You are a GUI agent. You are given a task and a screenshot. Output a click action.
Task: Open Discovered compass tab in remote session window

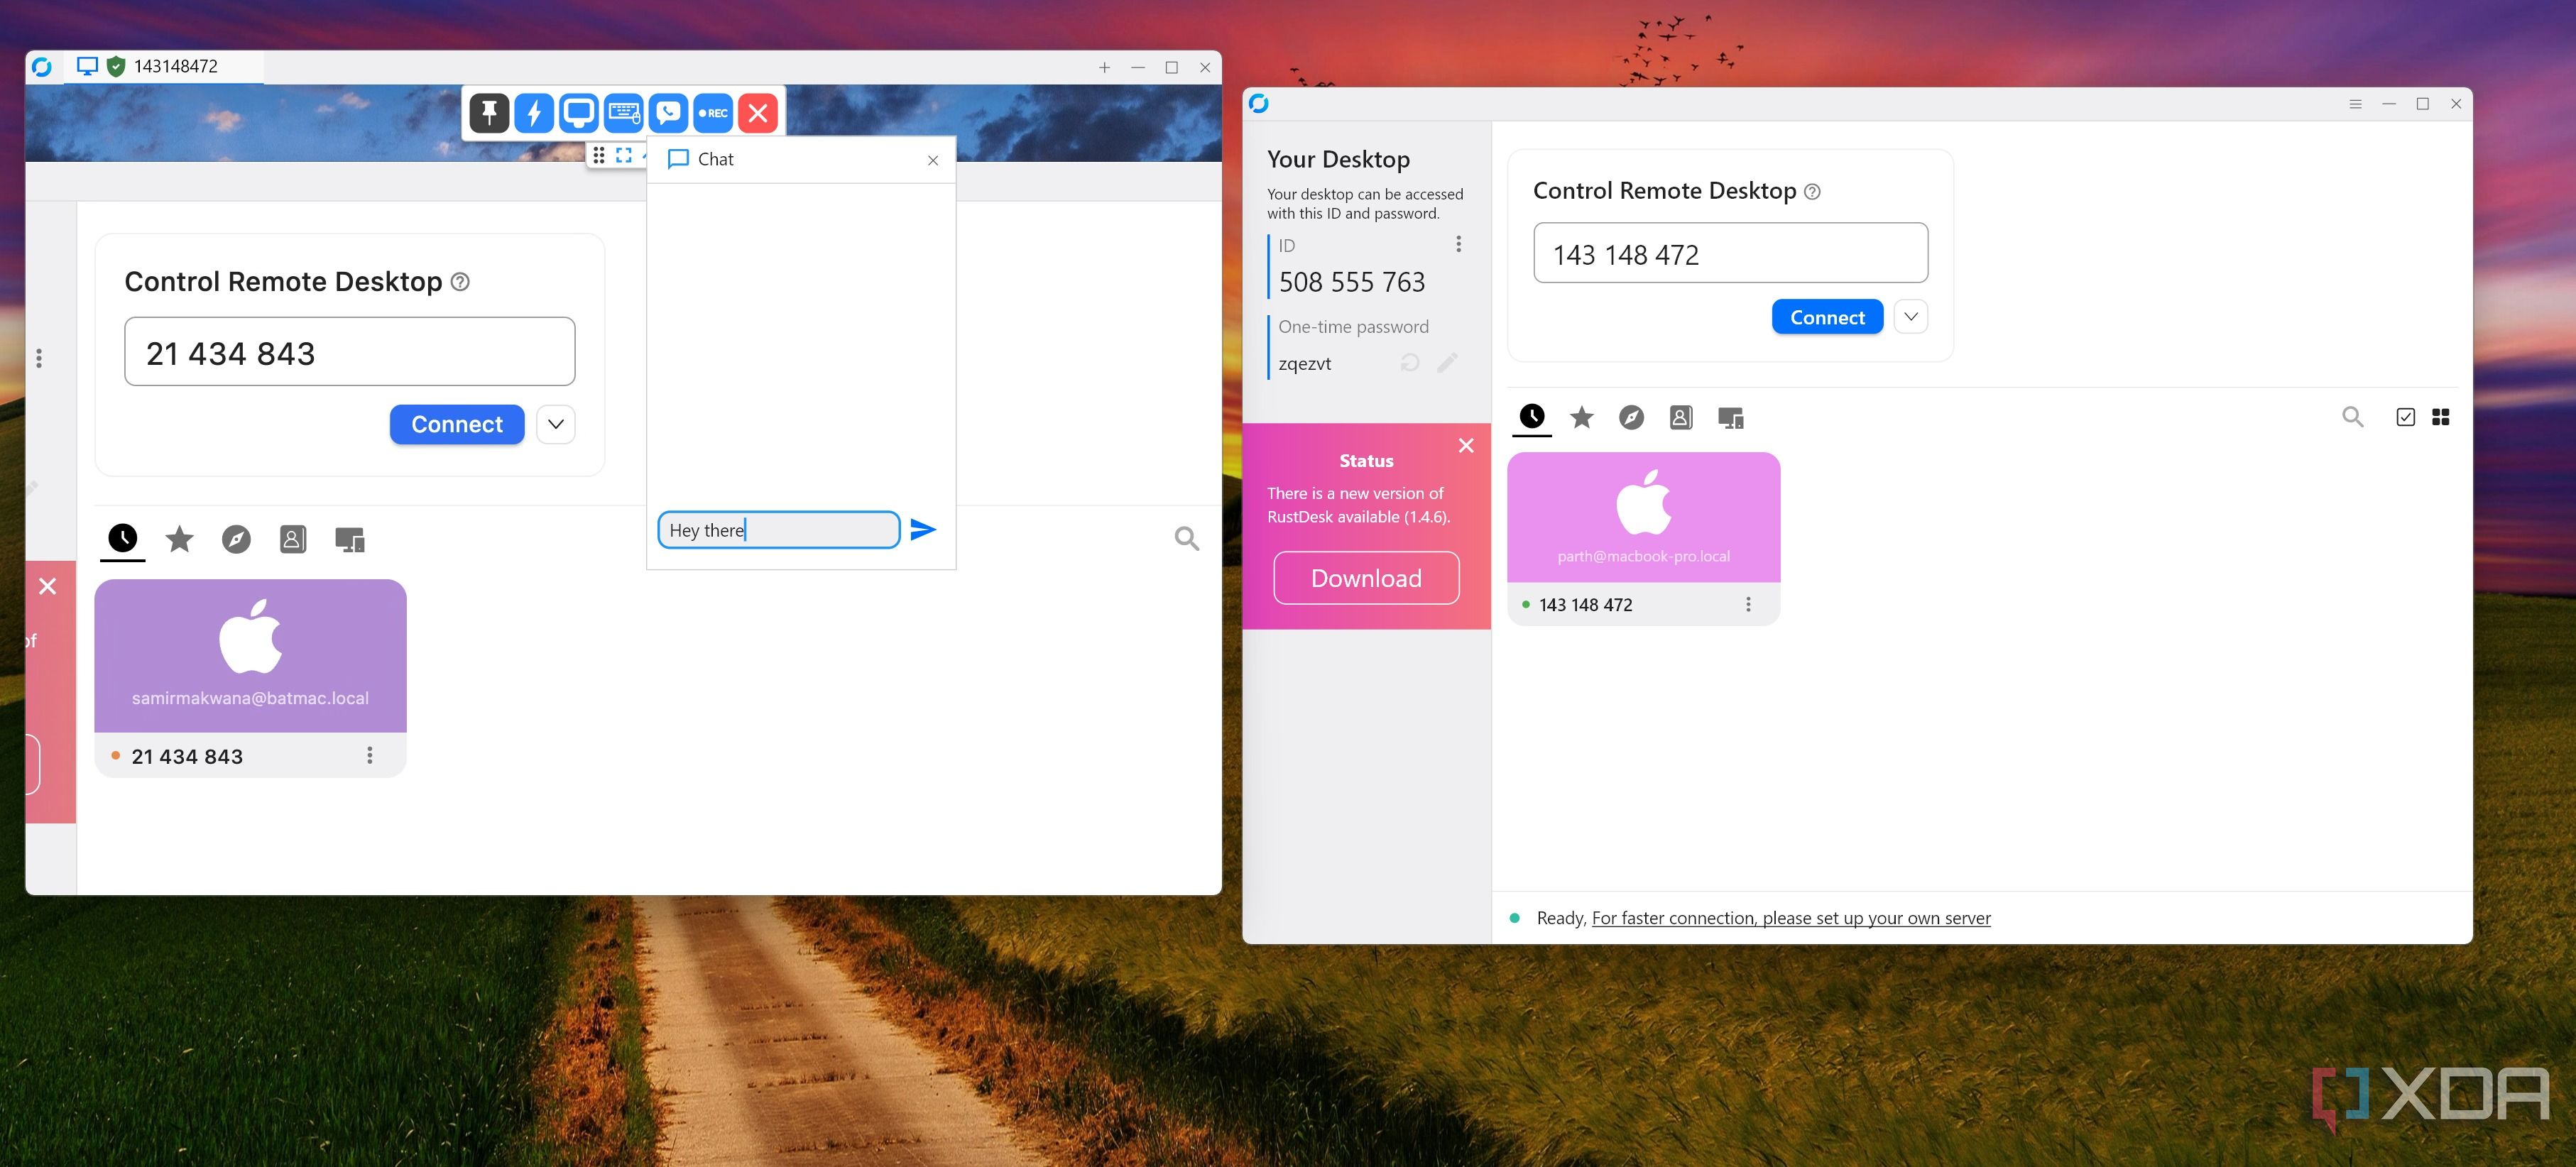[236, 539]
